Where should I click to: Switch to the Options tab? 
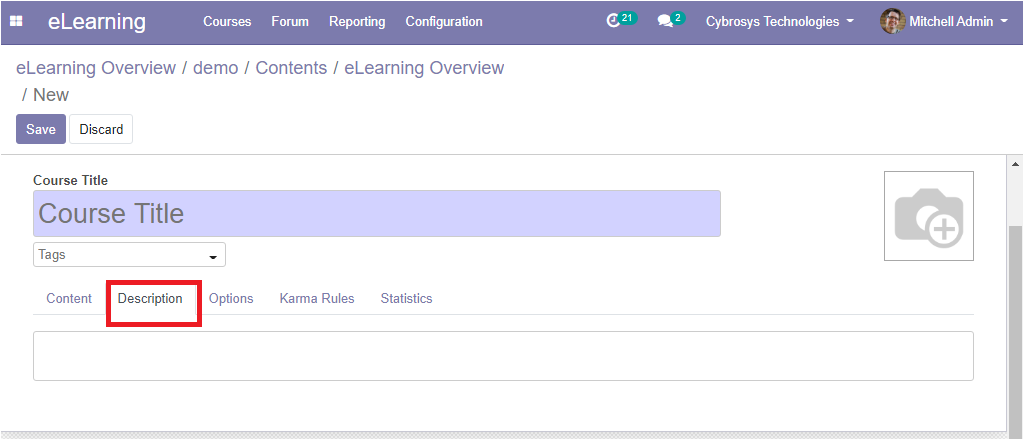pos(231,298)
